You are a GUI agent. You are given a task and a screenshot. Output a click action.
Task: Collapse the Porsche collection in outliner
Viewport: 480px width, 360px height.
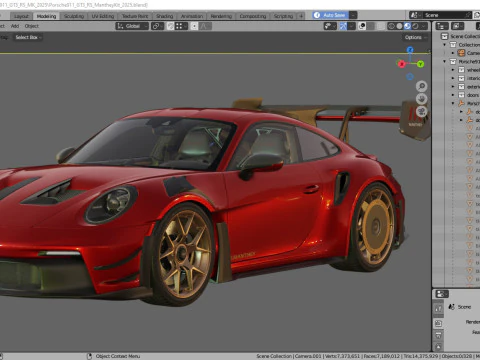click(x=445, y=61)
